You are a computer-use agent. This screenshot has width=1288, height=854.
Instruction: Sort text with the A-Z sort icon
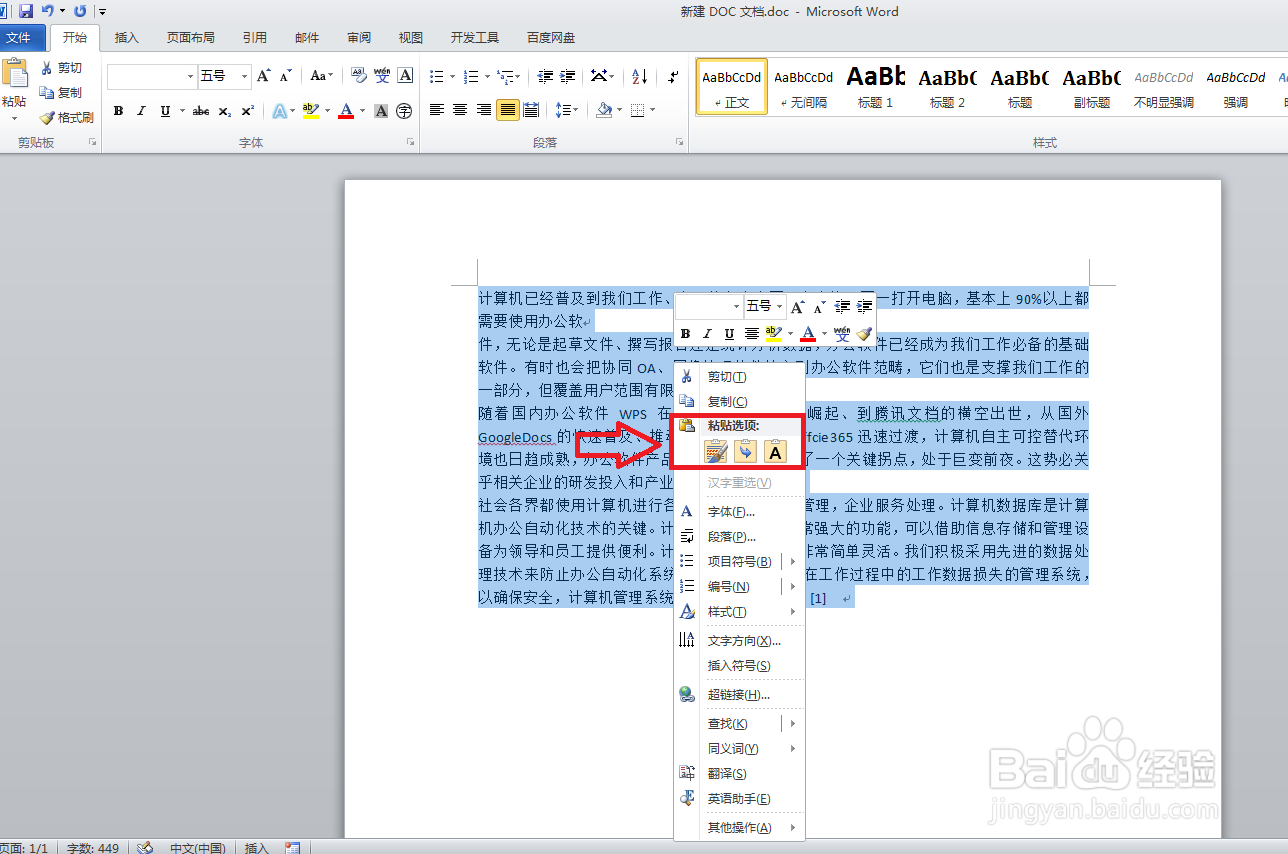click(641, 76)
